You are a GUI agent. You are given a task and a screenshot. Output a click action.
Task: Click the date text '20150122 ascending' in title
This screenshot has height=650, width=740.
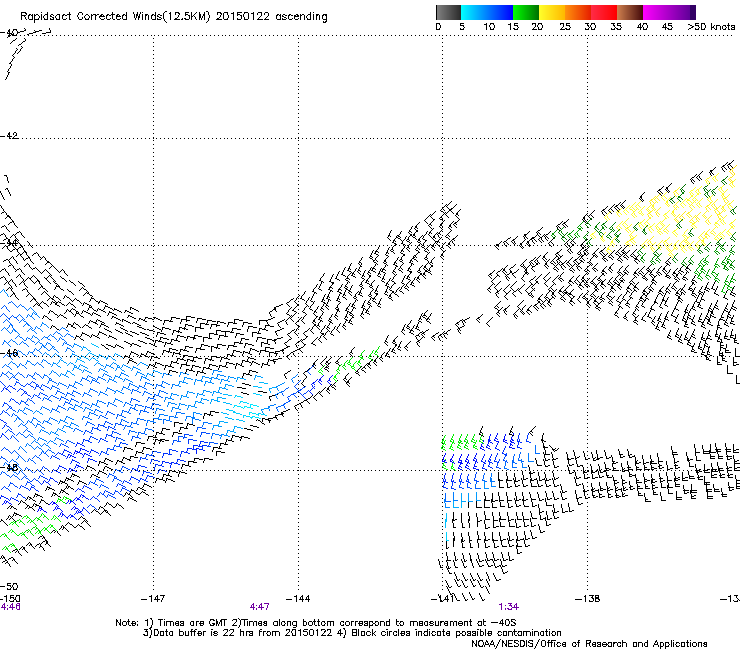(x=271, y=17)
